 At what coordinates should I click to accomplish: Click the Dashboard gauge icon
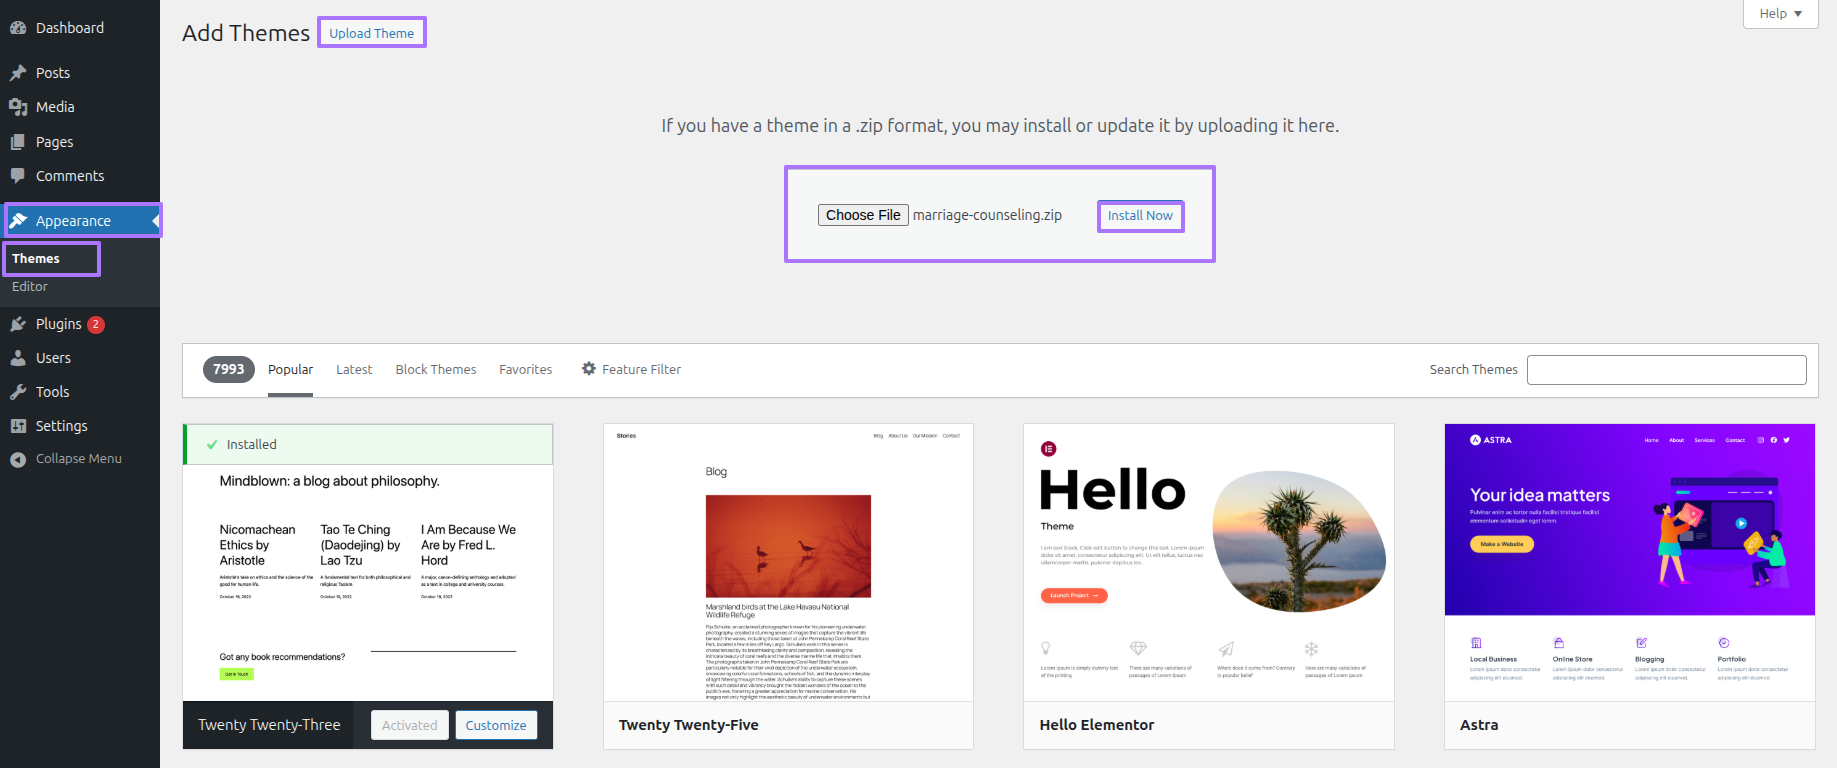pos(18,28)
